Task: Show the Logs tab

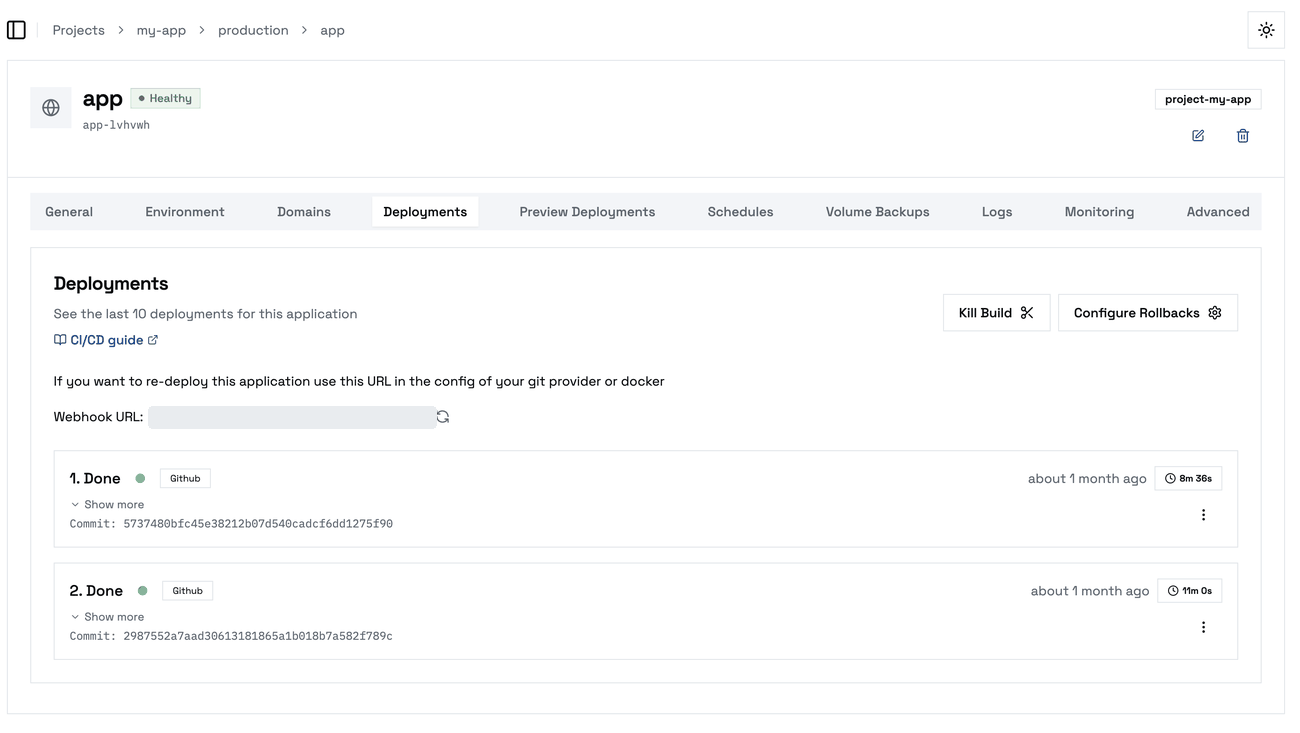Action: (997, 212)
